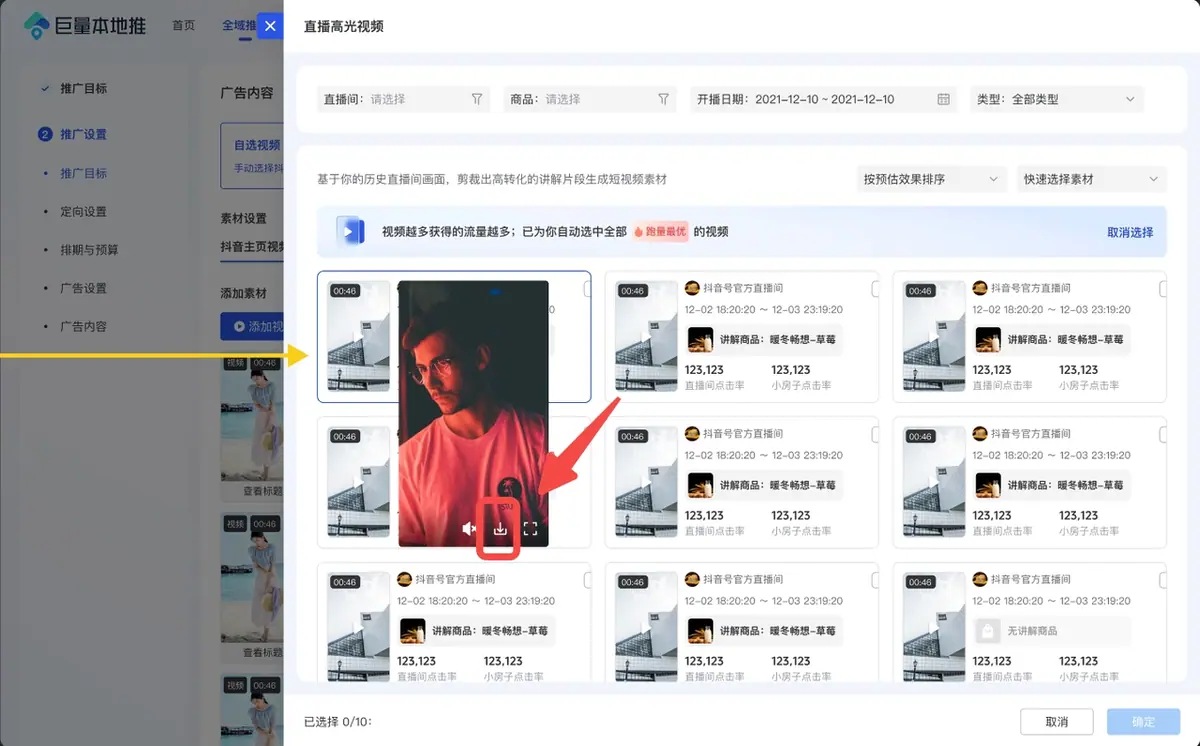The image size is (1200, 746).
Task: Click the 无讲解商品 label
Action: (x=1033, y=631)
